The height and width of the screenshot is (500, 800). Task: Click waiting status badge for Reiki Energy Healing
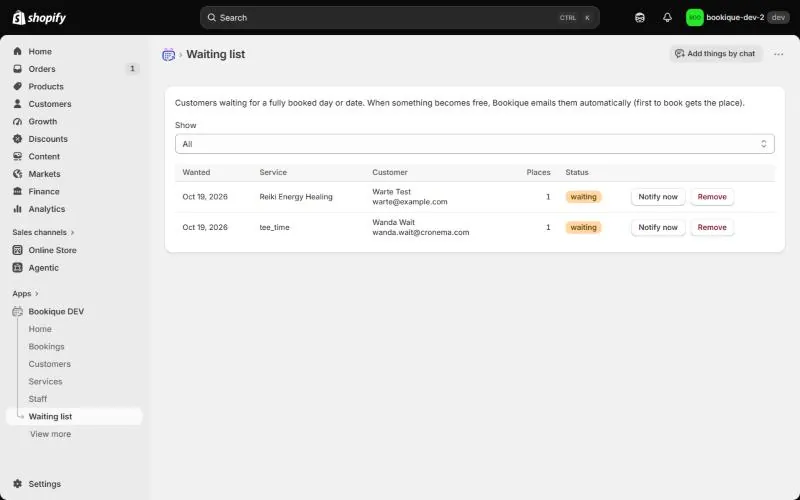583,196
